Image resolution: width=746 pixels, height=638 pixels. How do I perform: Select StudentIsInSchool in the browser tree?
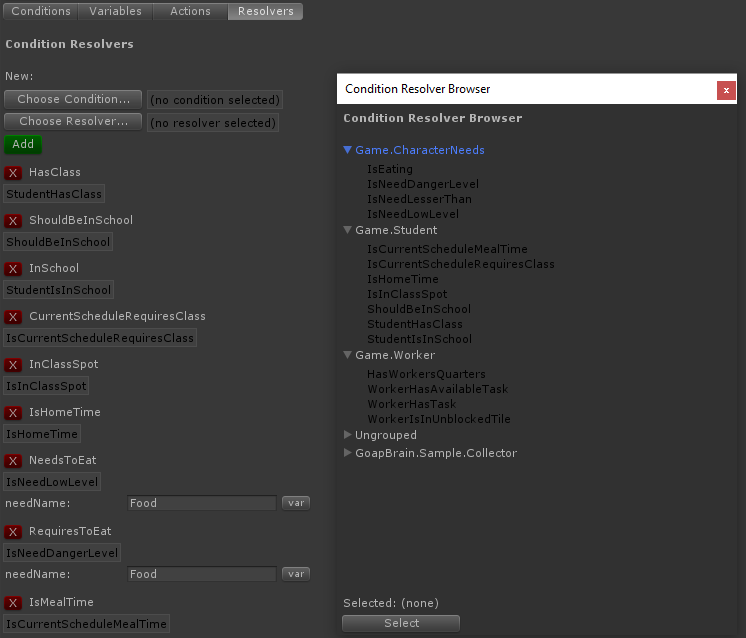point(419,339)
